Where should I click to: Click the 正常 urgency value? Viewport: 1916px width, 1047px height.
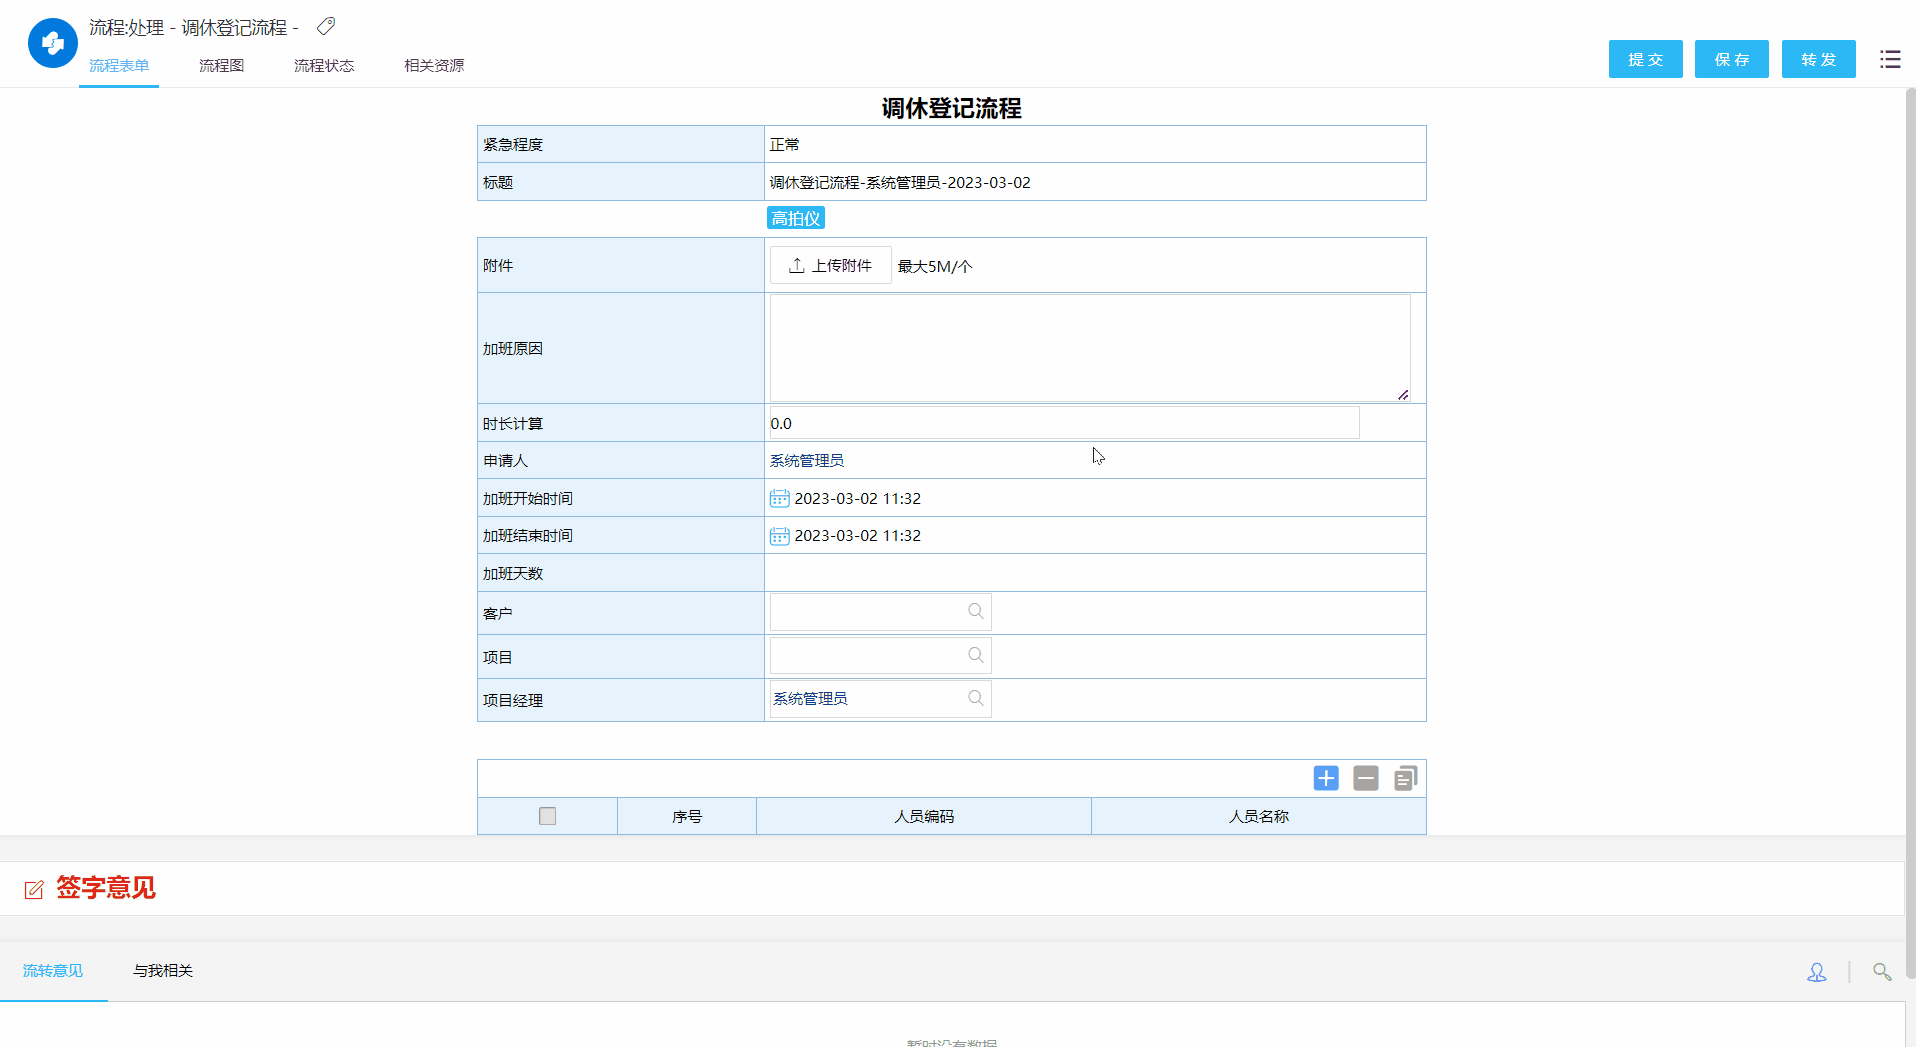(x=785, y=145)
